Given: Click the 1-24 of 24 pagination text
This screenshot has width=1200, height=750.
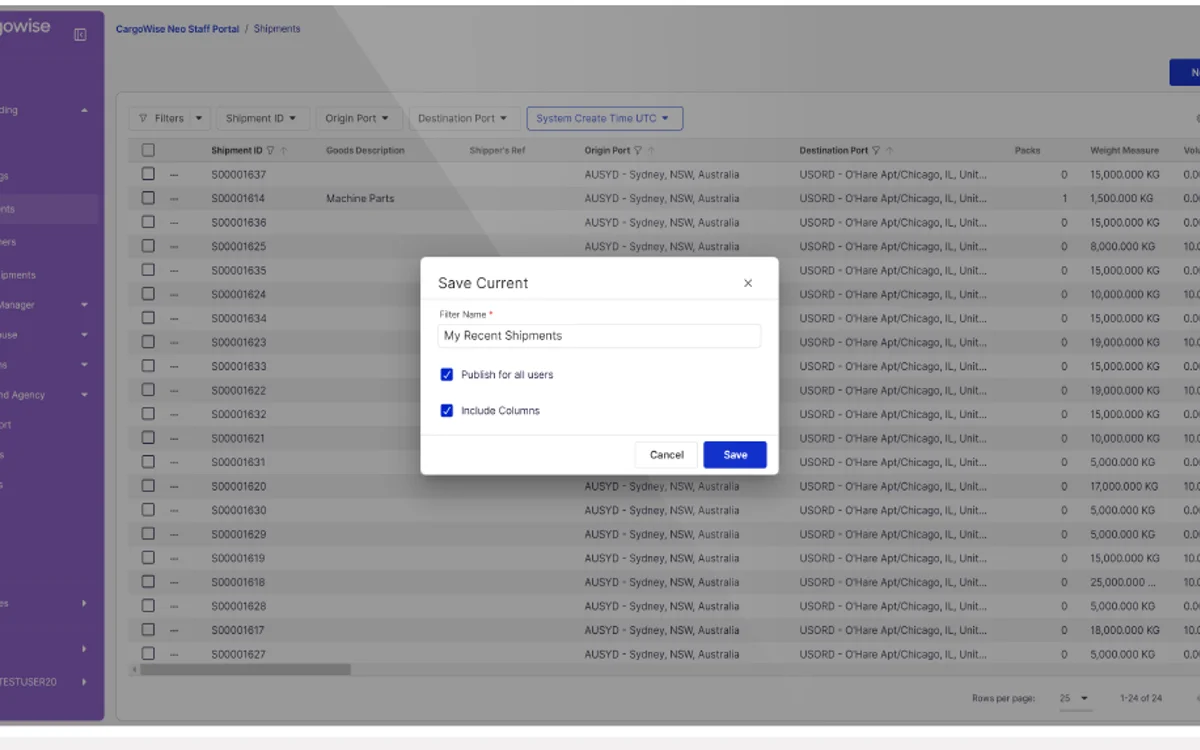Looking at the screenshot, I should point(1141,698).
